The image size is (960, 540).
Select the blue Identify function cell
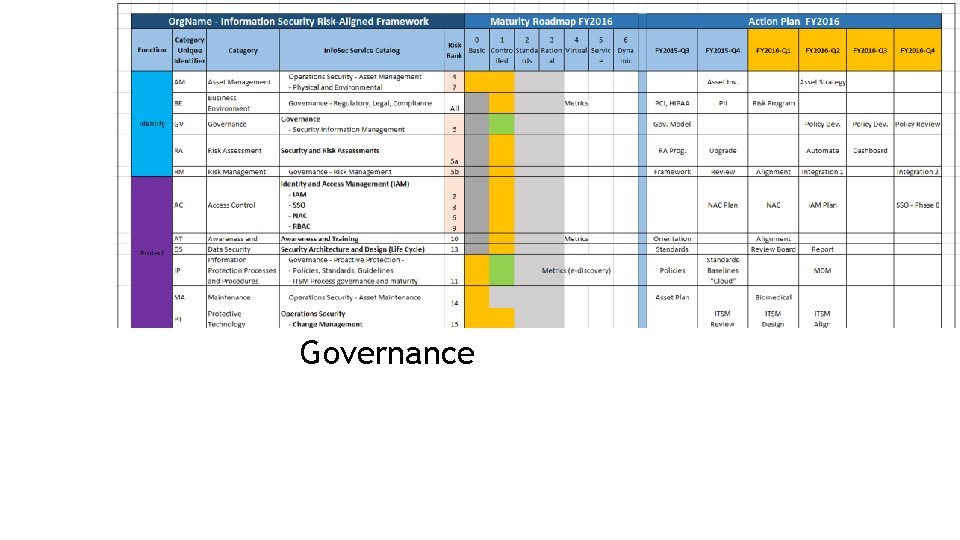coord(152,124)
